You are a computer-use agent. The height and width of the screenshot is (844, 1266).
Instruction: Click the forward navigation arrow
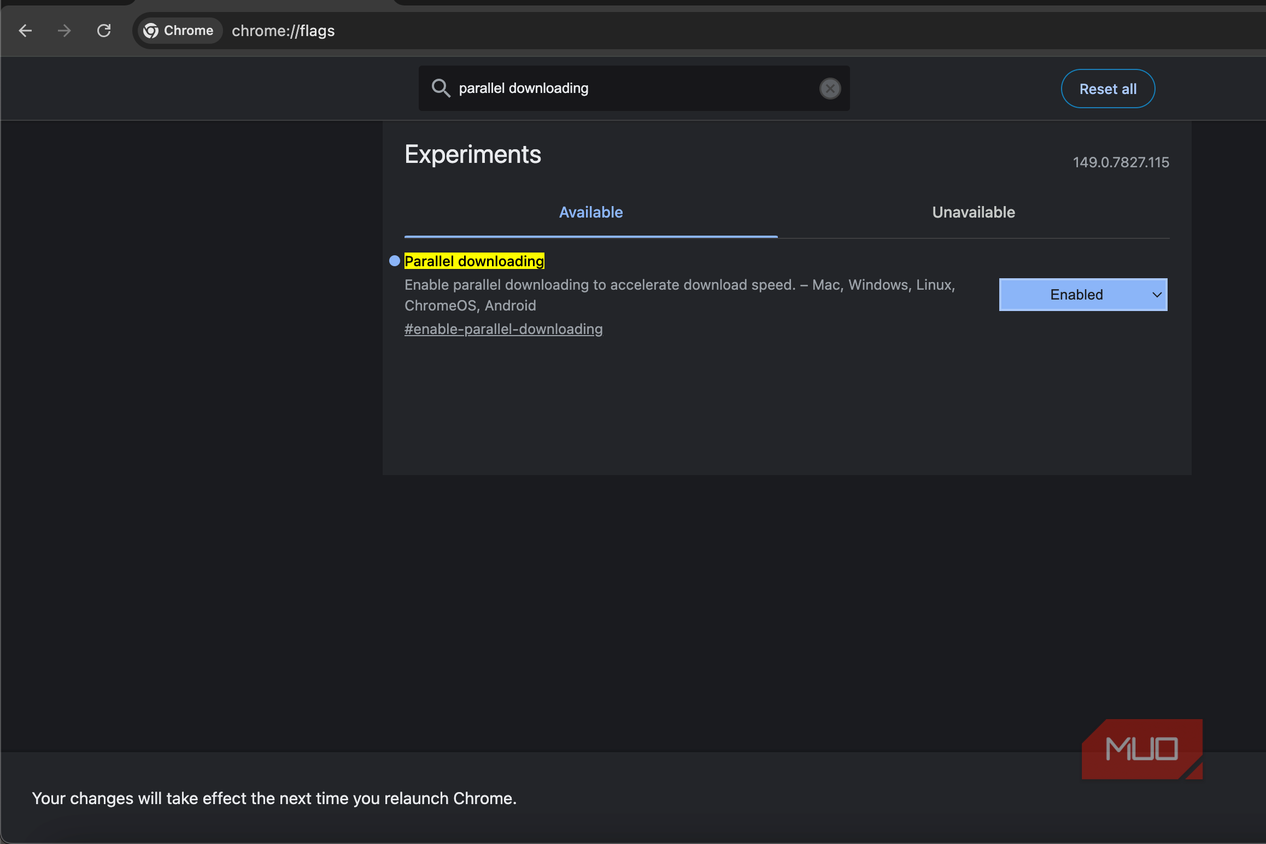(x=64, y=31)
